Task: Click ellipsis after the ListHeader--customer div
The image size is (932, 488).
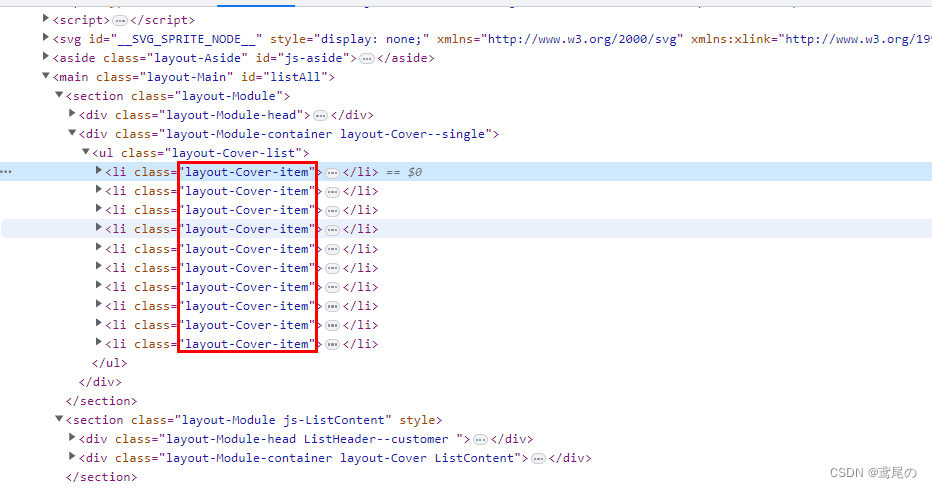Action: click(481, 440)
